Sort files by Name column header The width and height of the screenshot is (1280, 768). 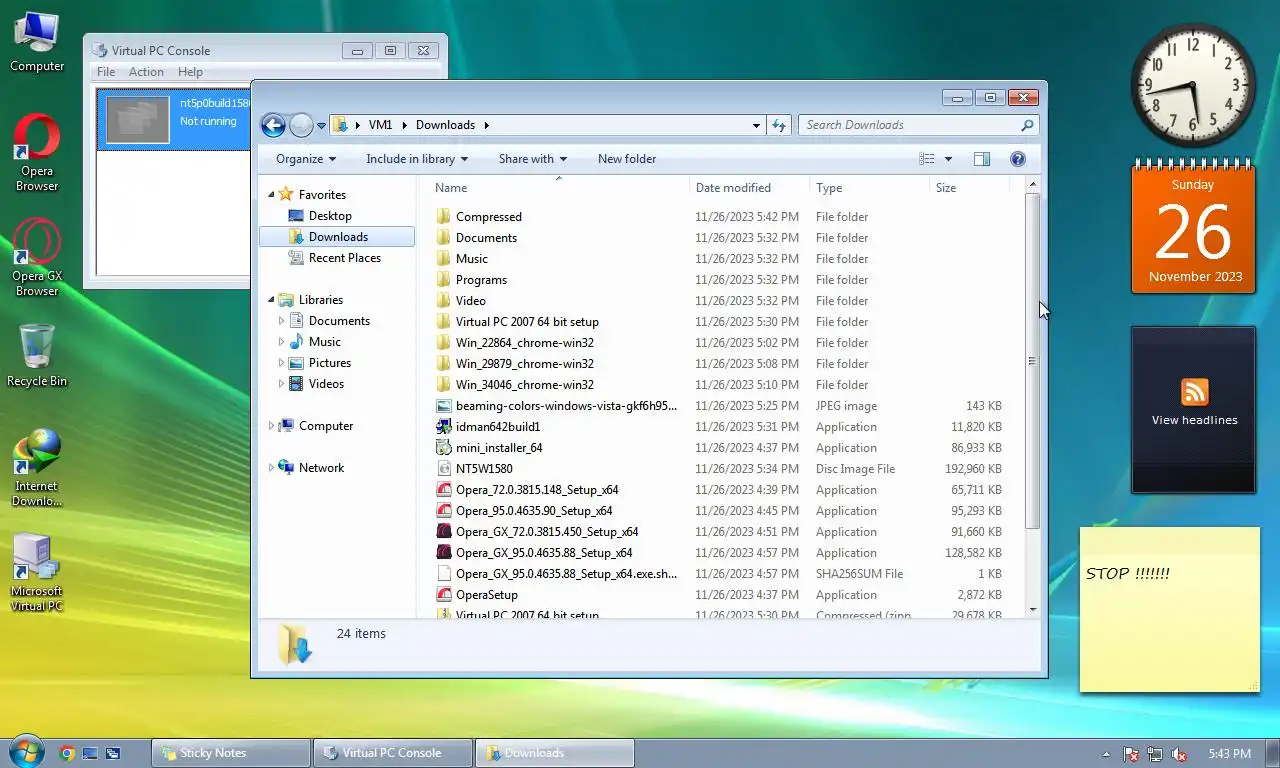click(x=560, y=188)
